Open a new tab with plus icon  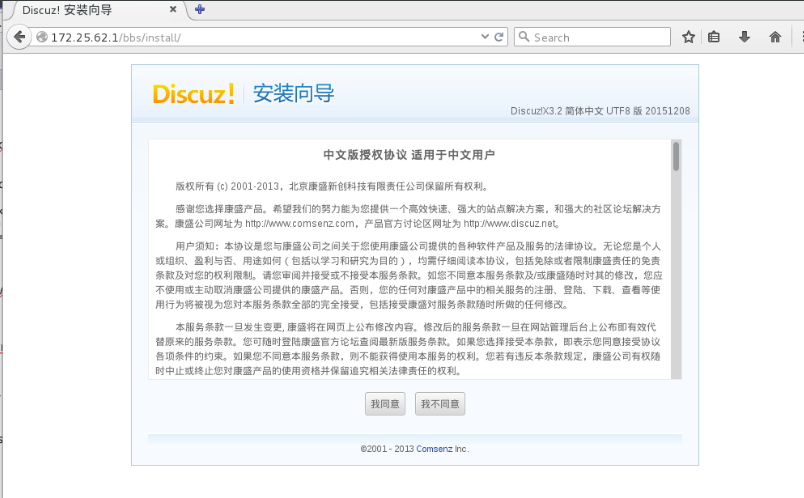(200, 9)
